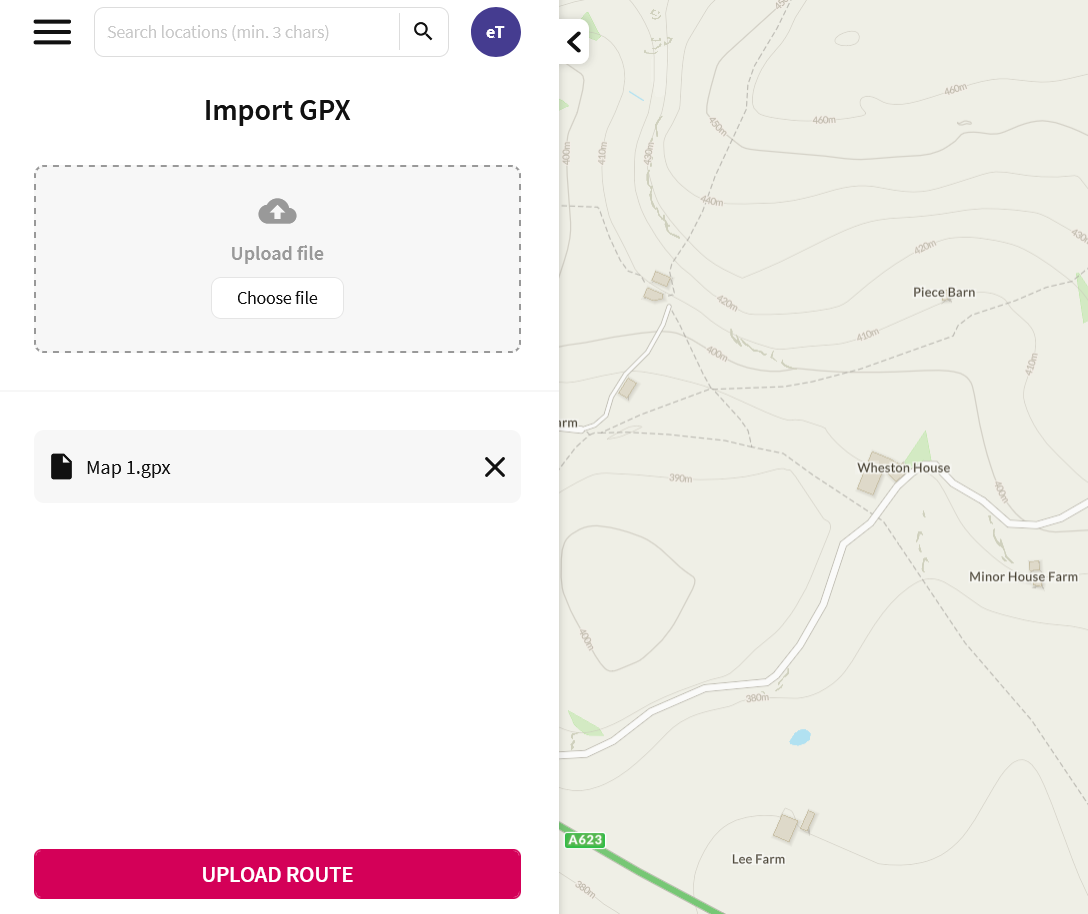Image resolution: width=1088 pixels, height=914 pixels.
Task: Click the Minor House Farm label
Action: click(1023, 577)
